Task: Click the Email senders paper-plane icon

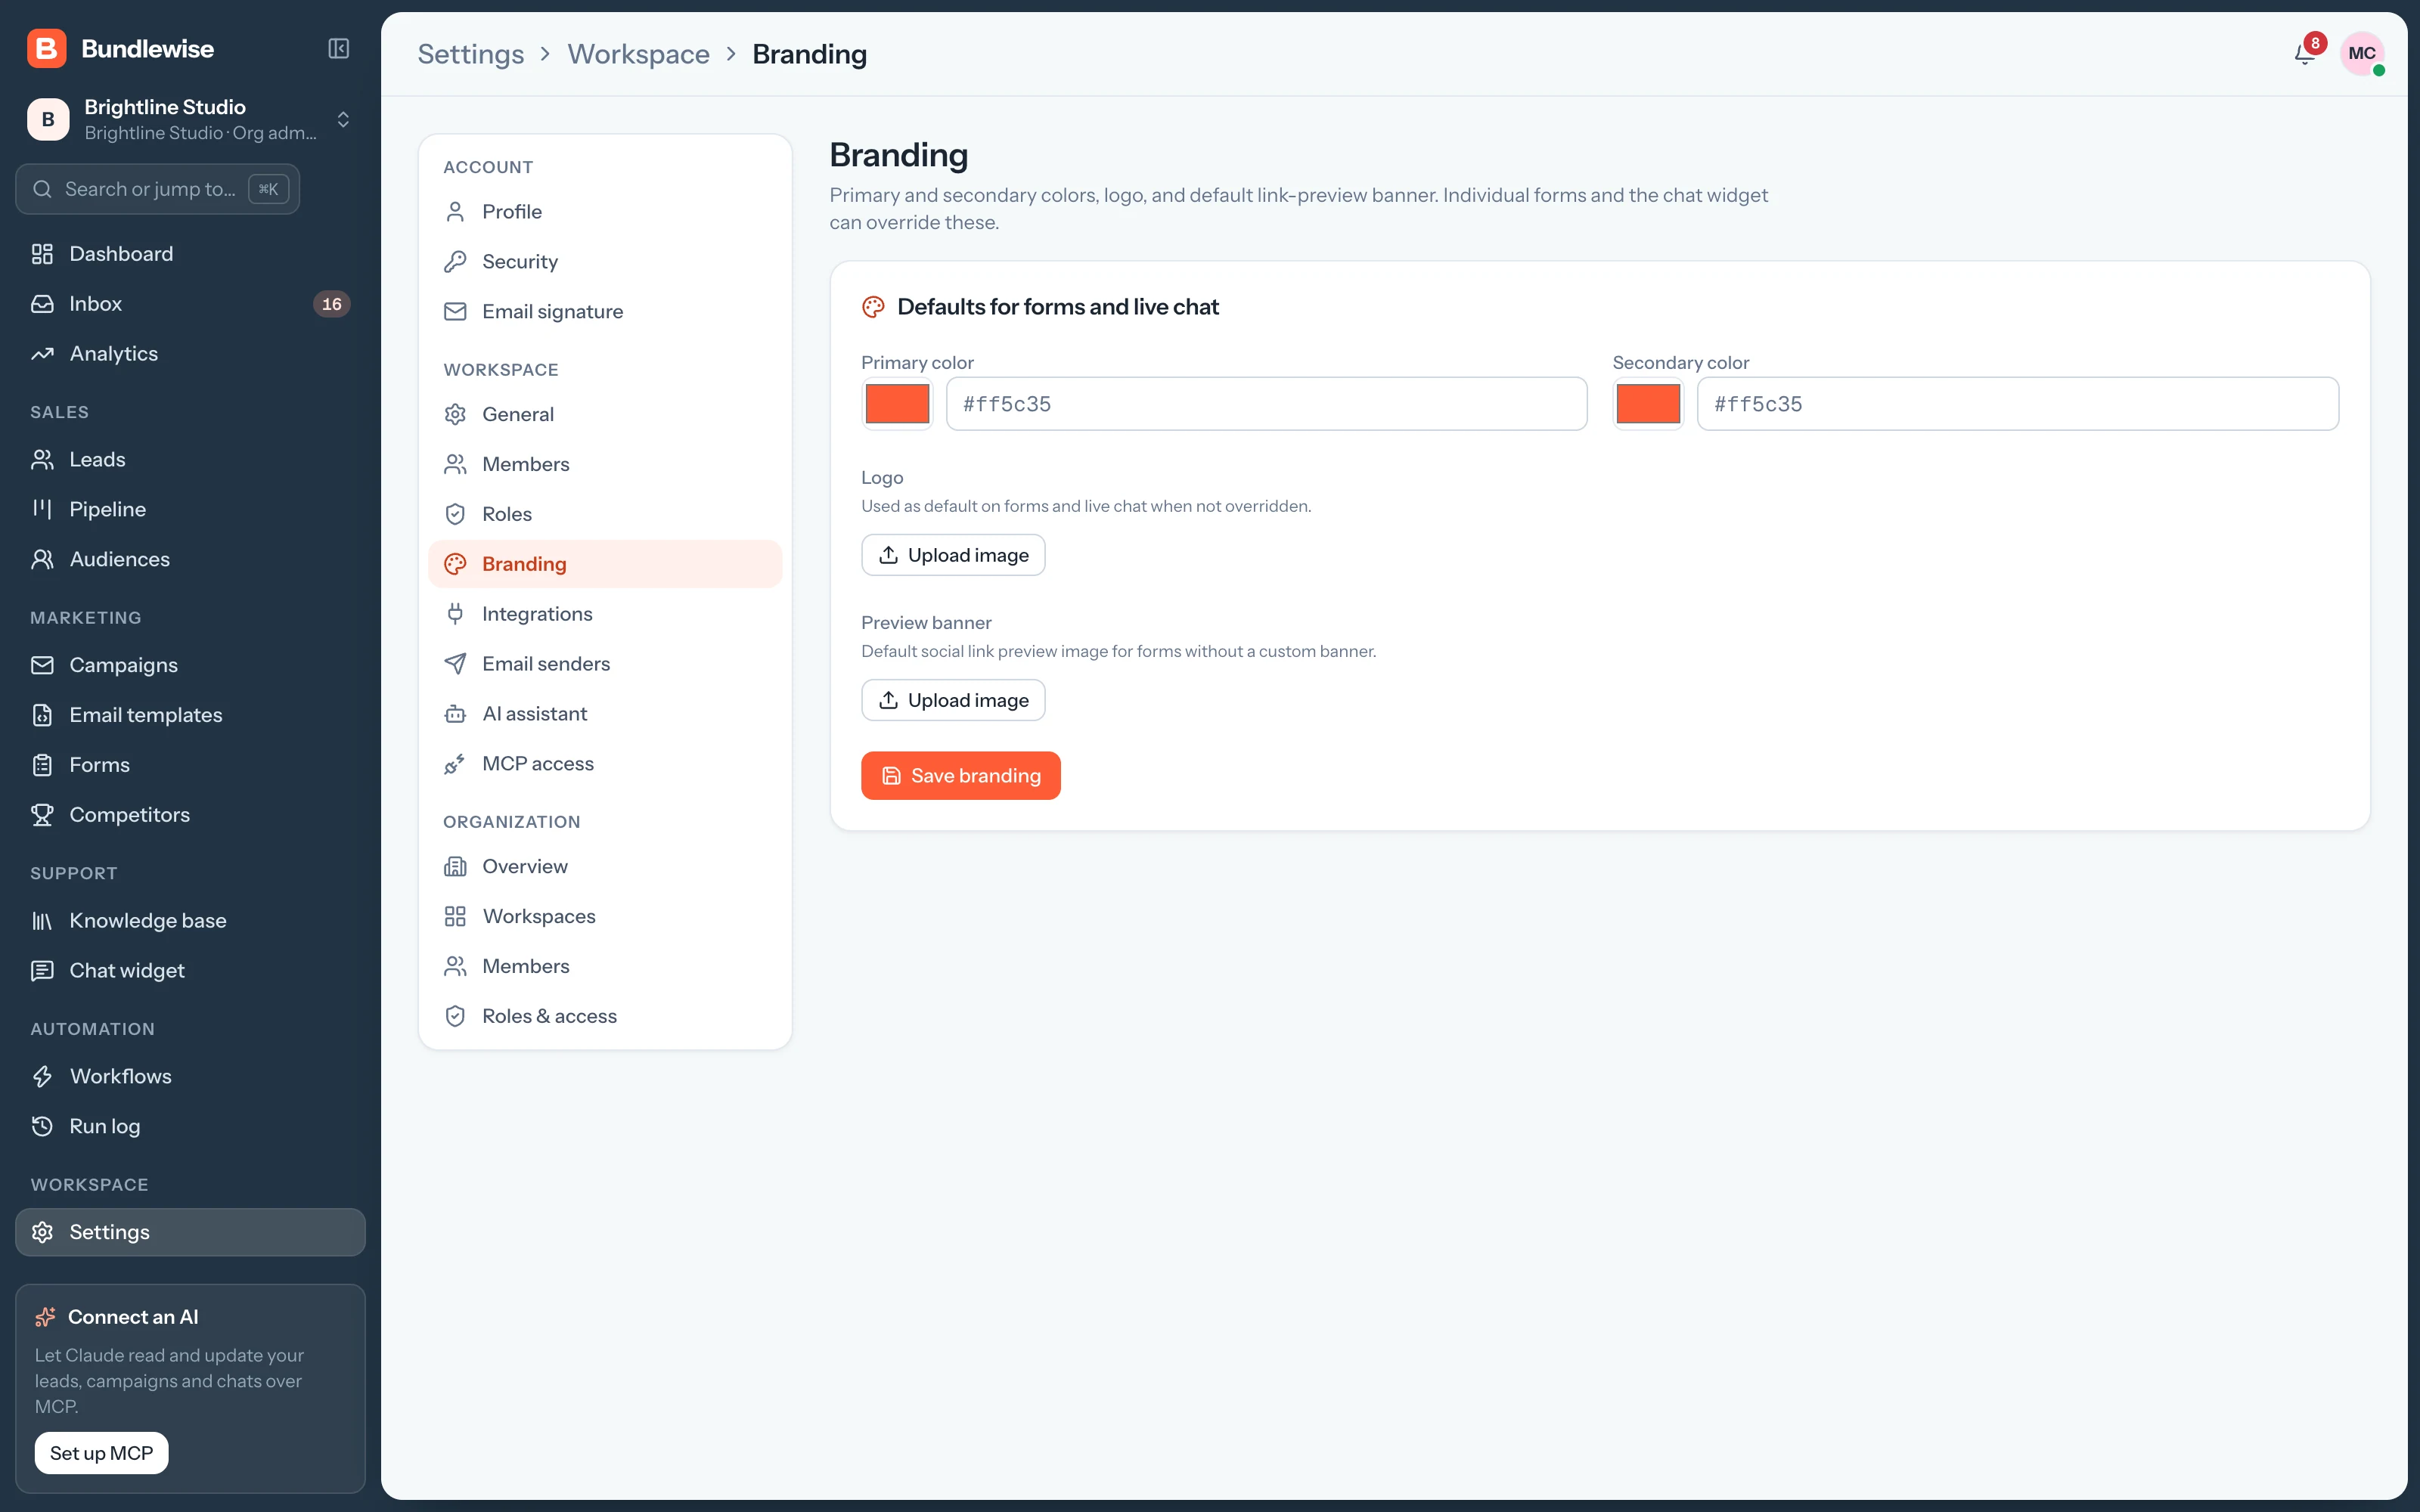Action: [455, 664]
